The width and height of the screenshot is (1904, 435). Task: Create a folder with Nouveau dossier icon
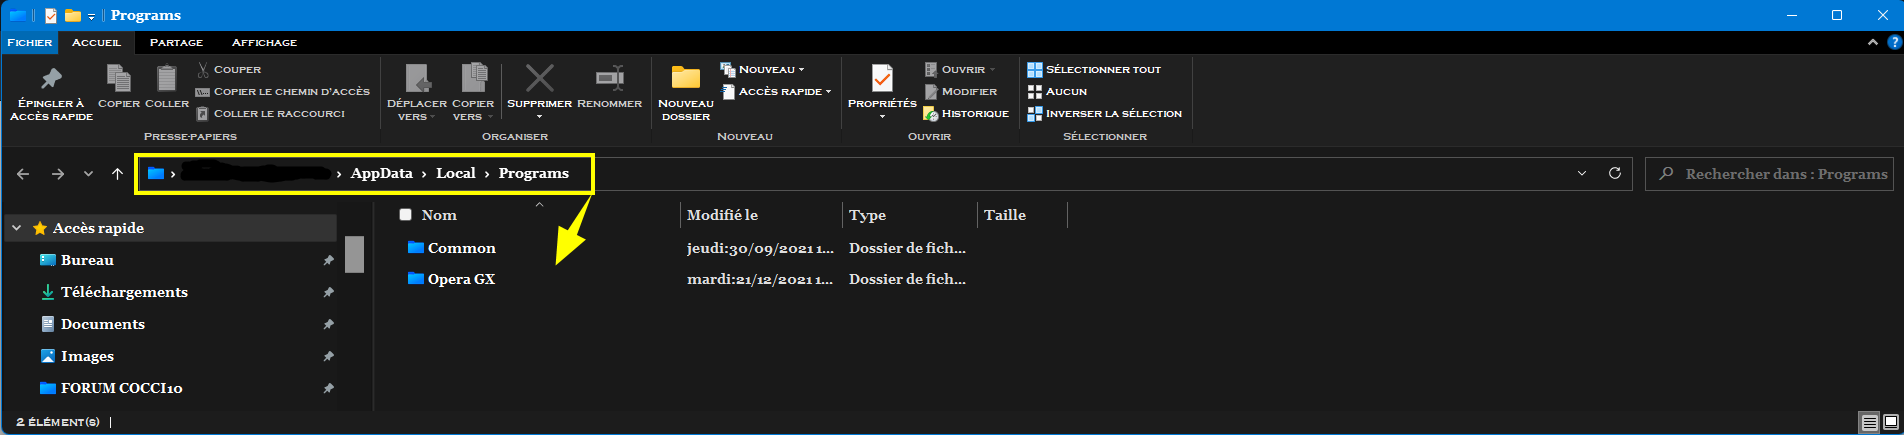tap(686, 78)
